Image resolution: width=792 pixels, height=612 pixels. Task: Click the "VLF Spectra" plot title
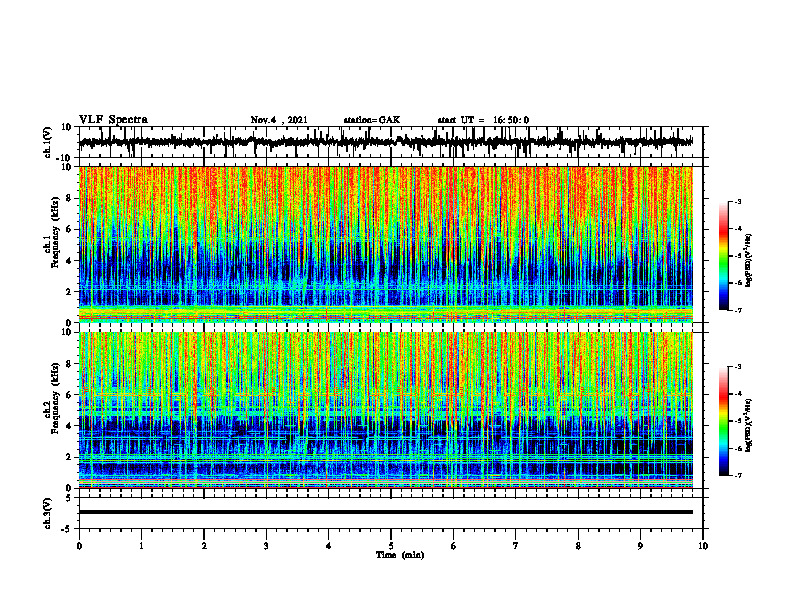point(113,120)
